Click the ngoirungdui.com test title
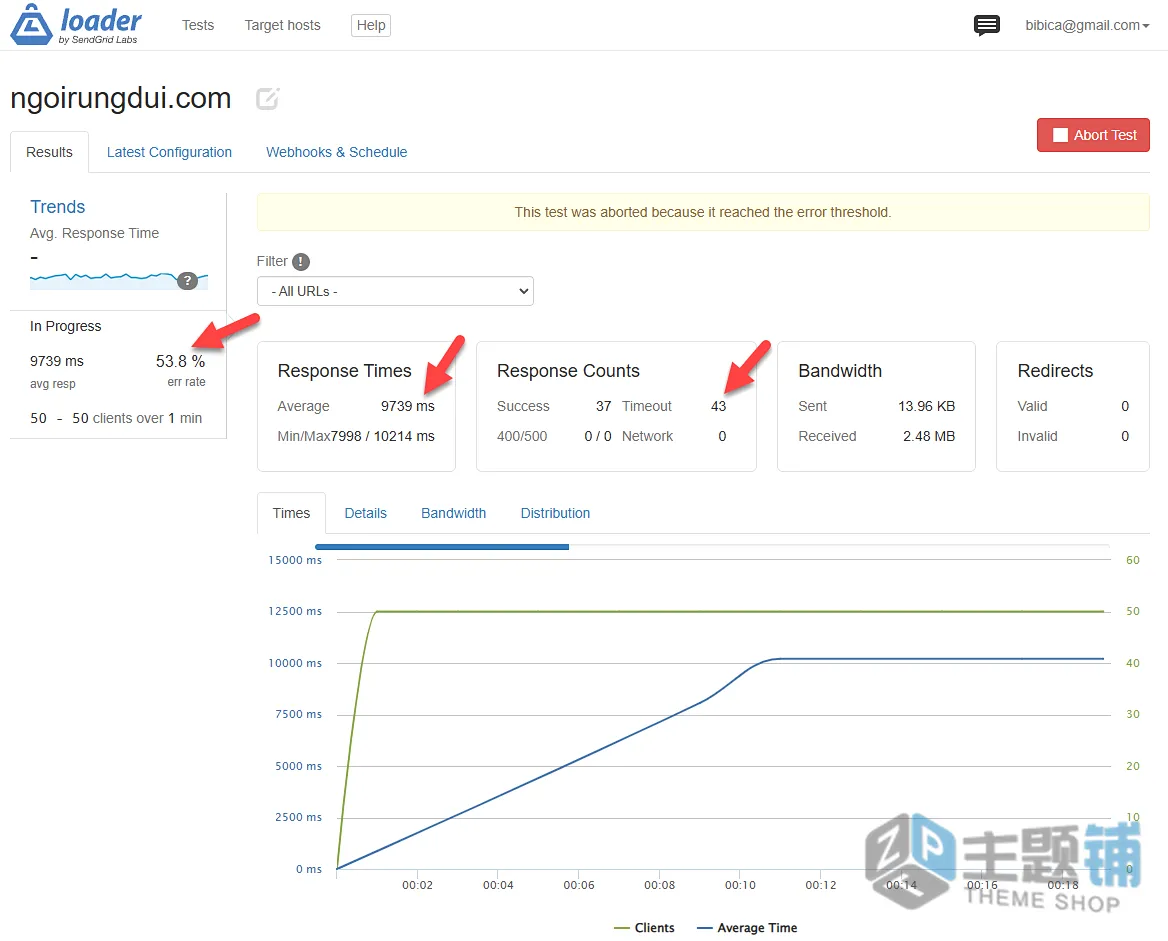The height and width of the screenshot is (941, 1168). click(x=121, y=98)
